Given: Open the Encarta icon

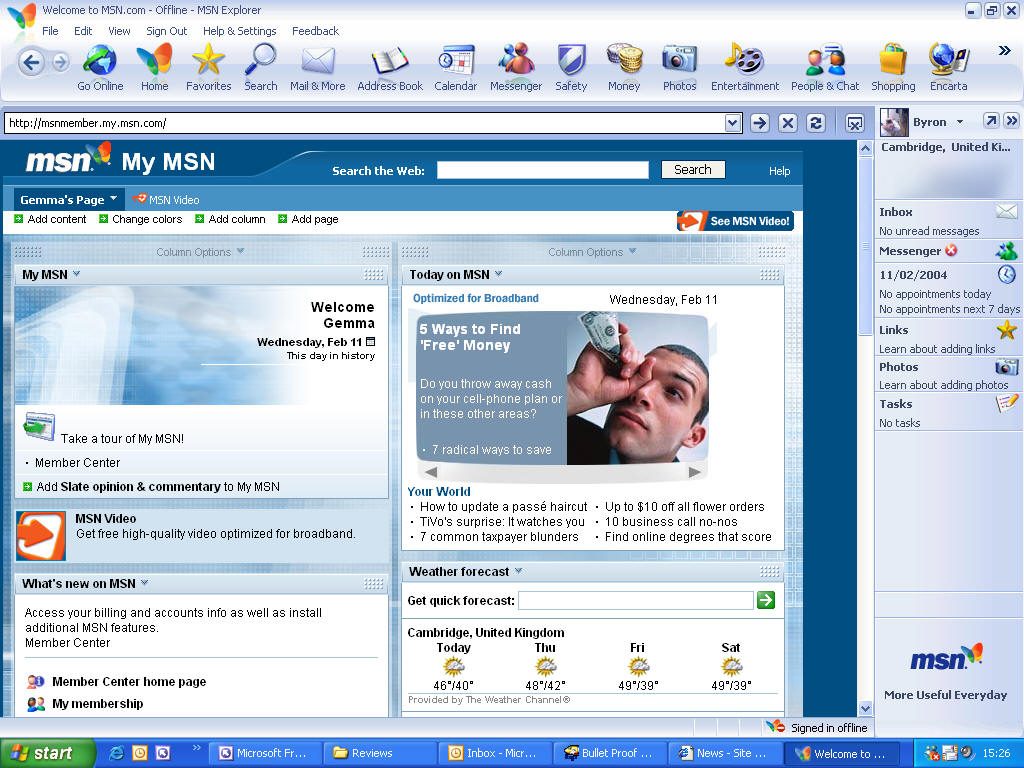Looking at the screenshot, I should 948,61.
